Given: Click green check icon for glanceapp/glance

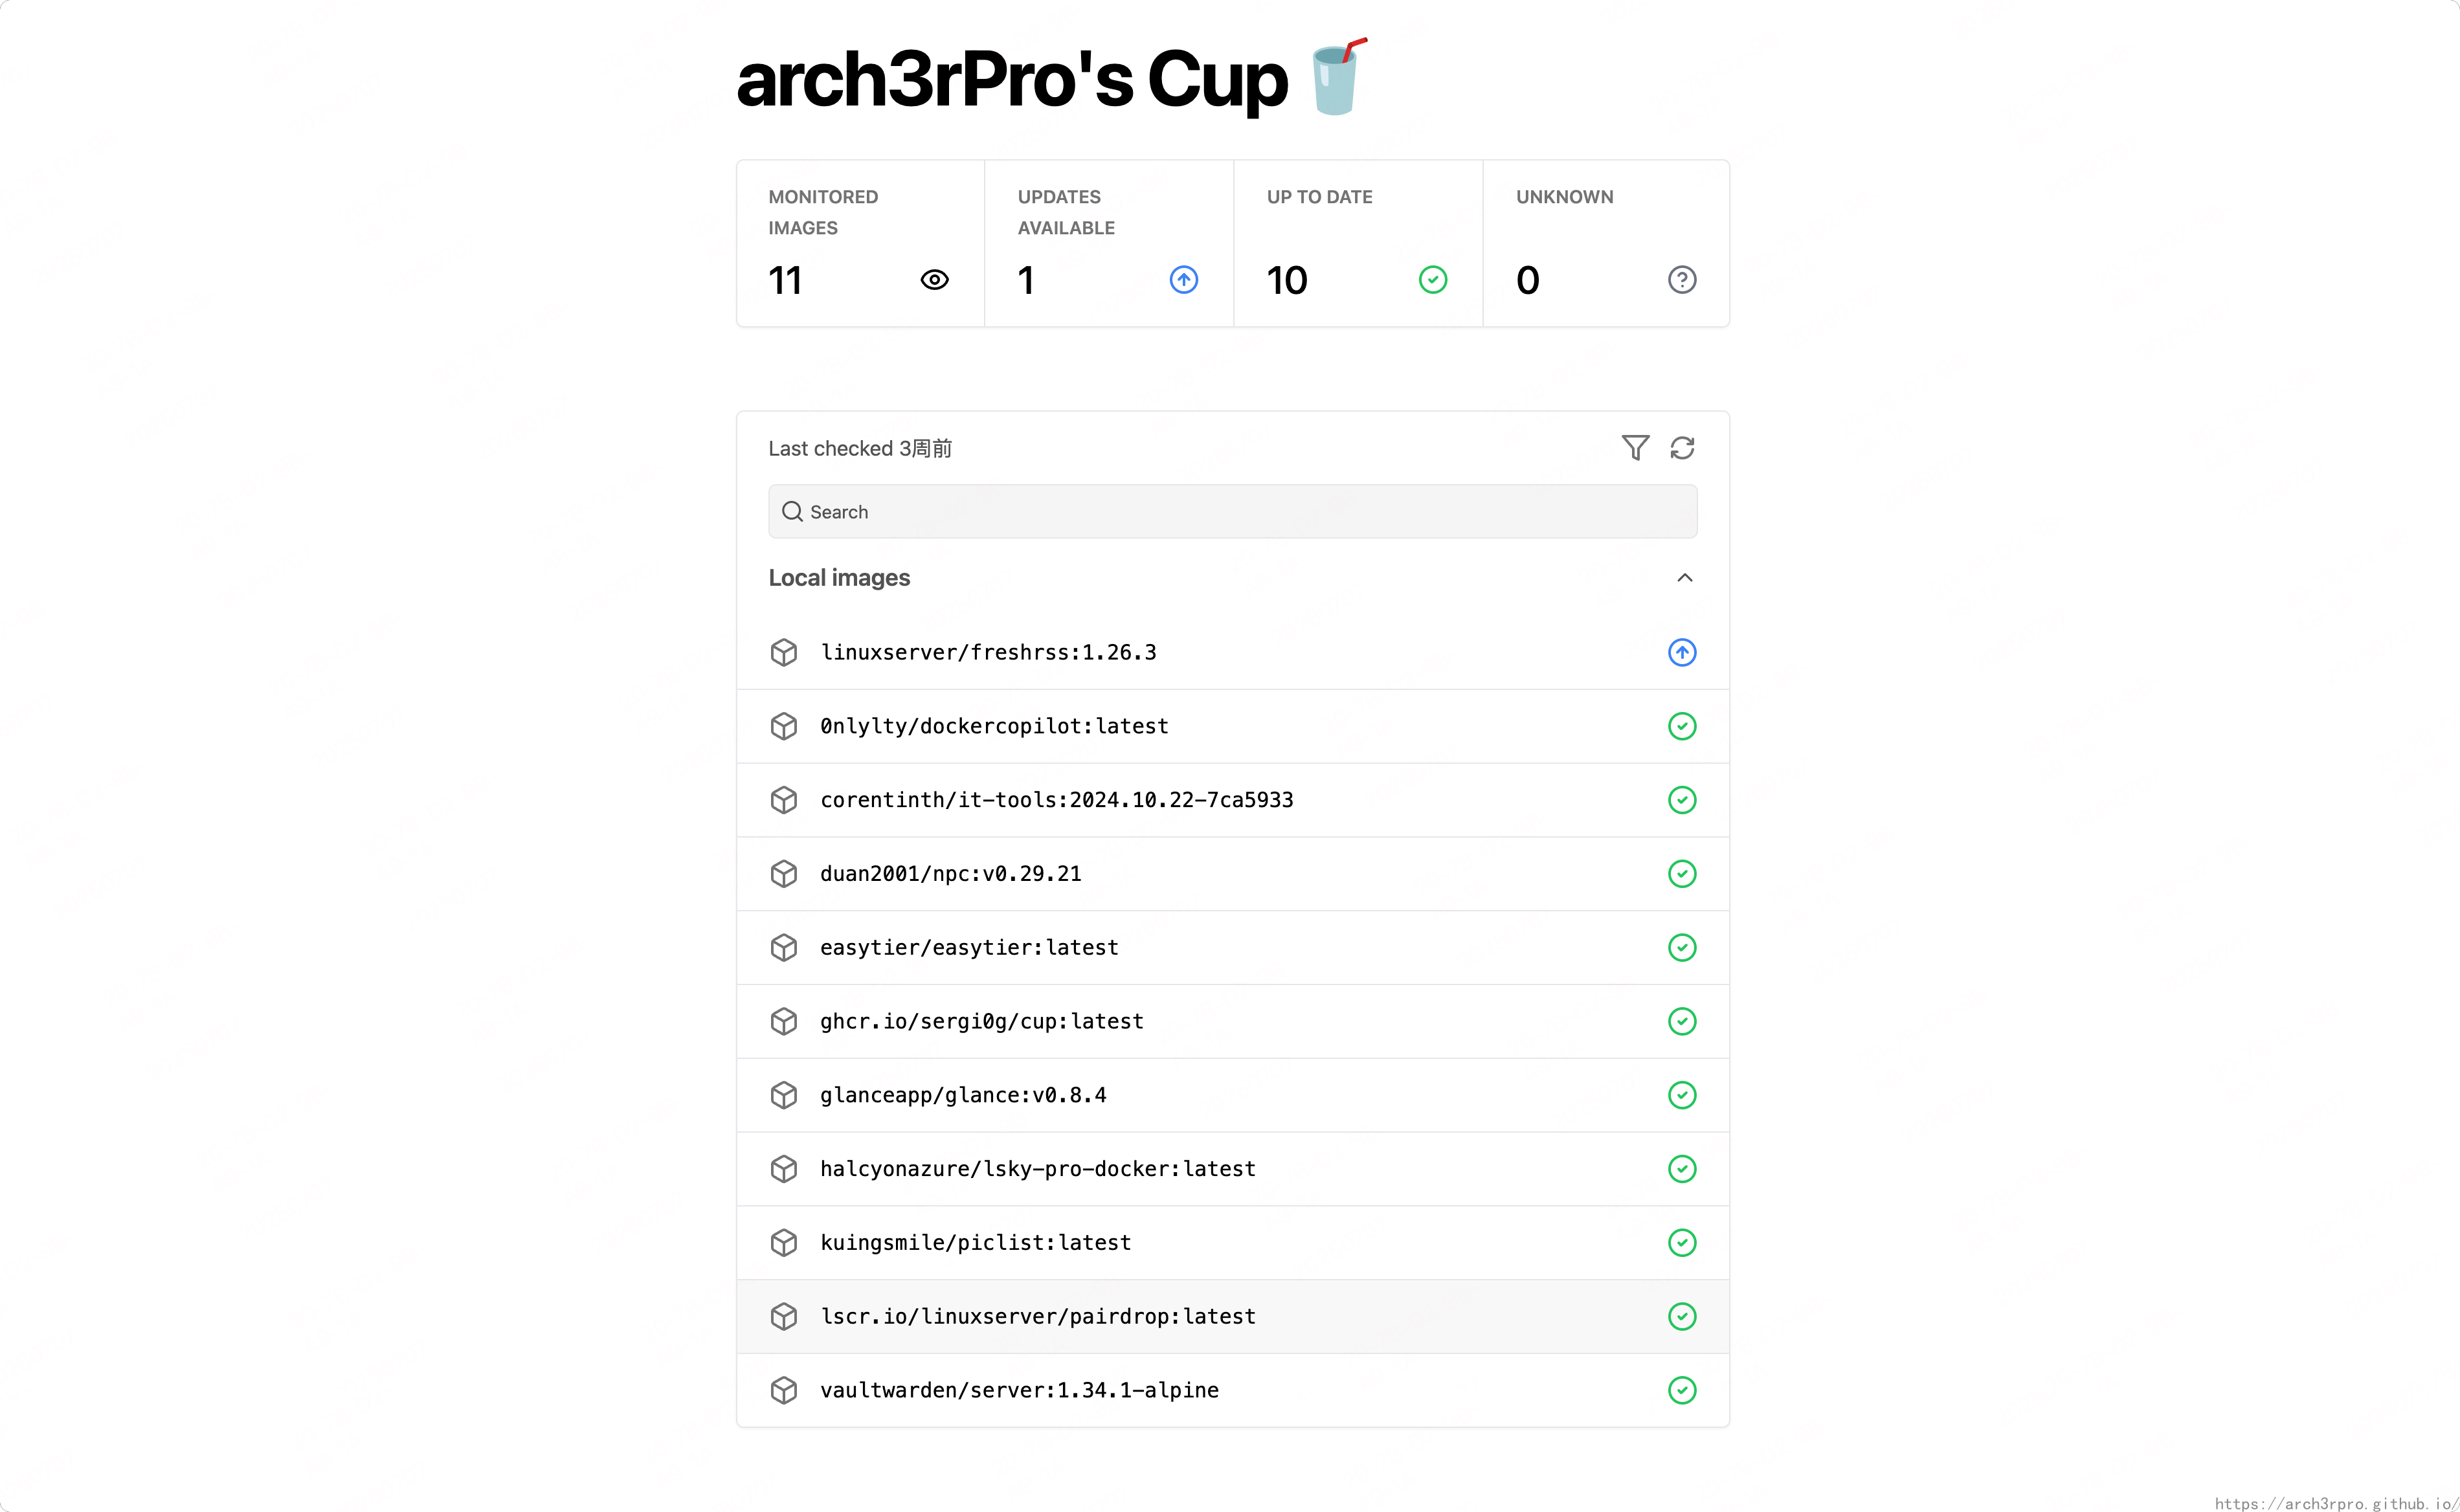Looking at the screenshot, I should [1682, 1095].
